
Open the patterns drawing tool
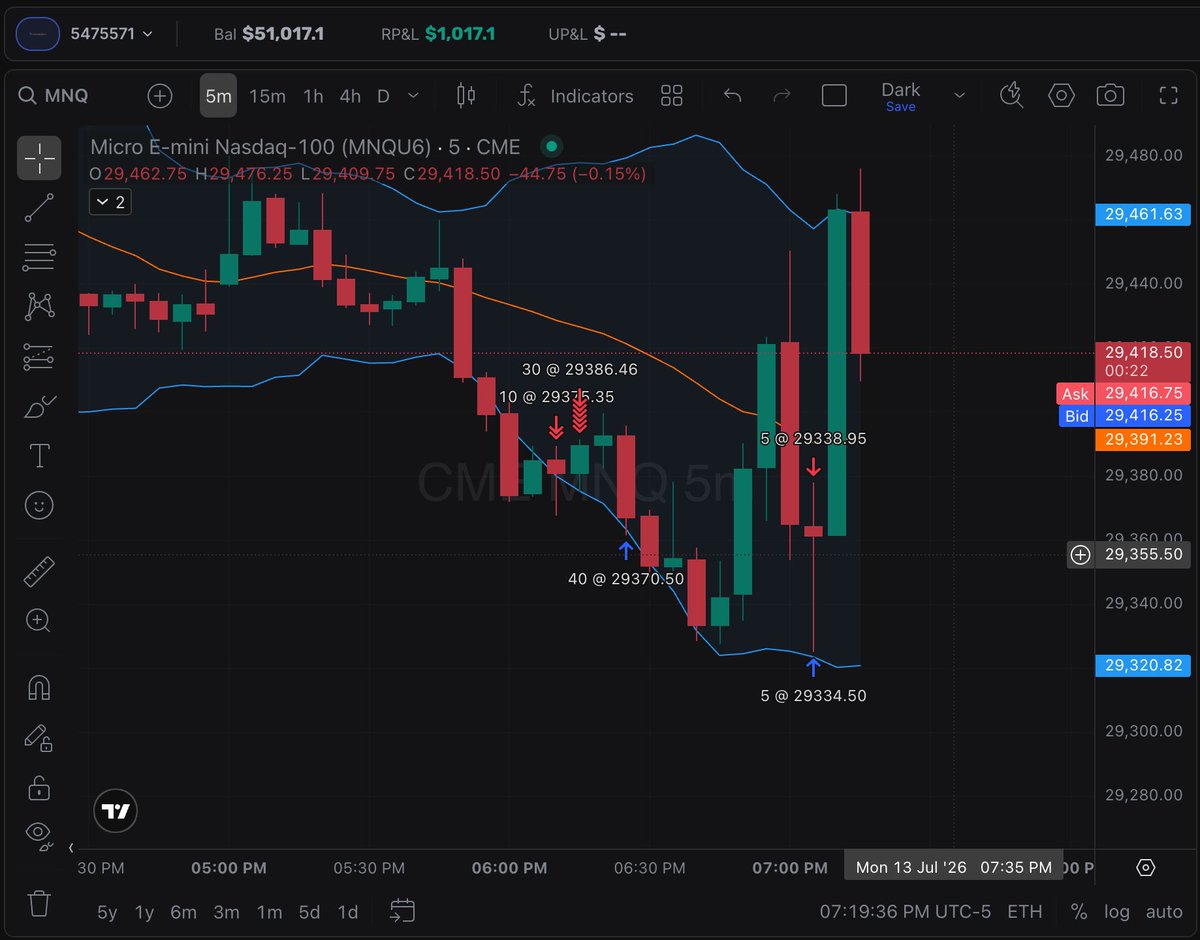39,306
